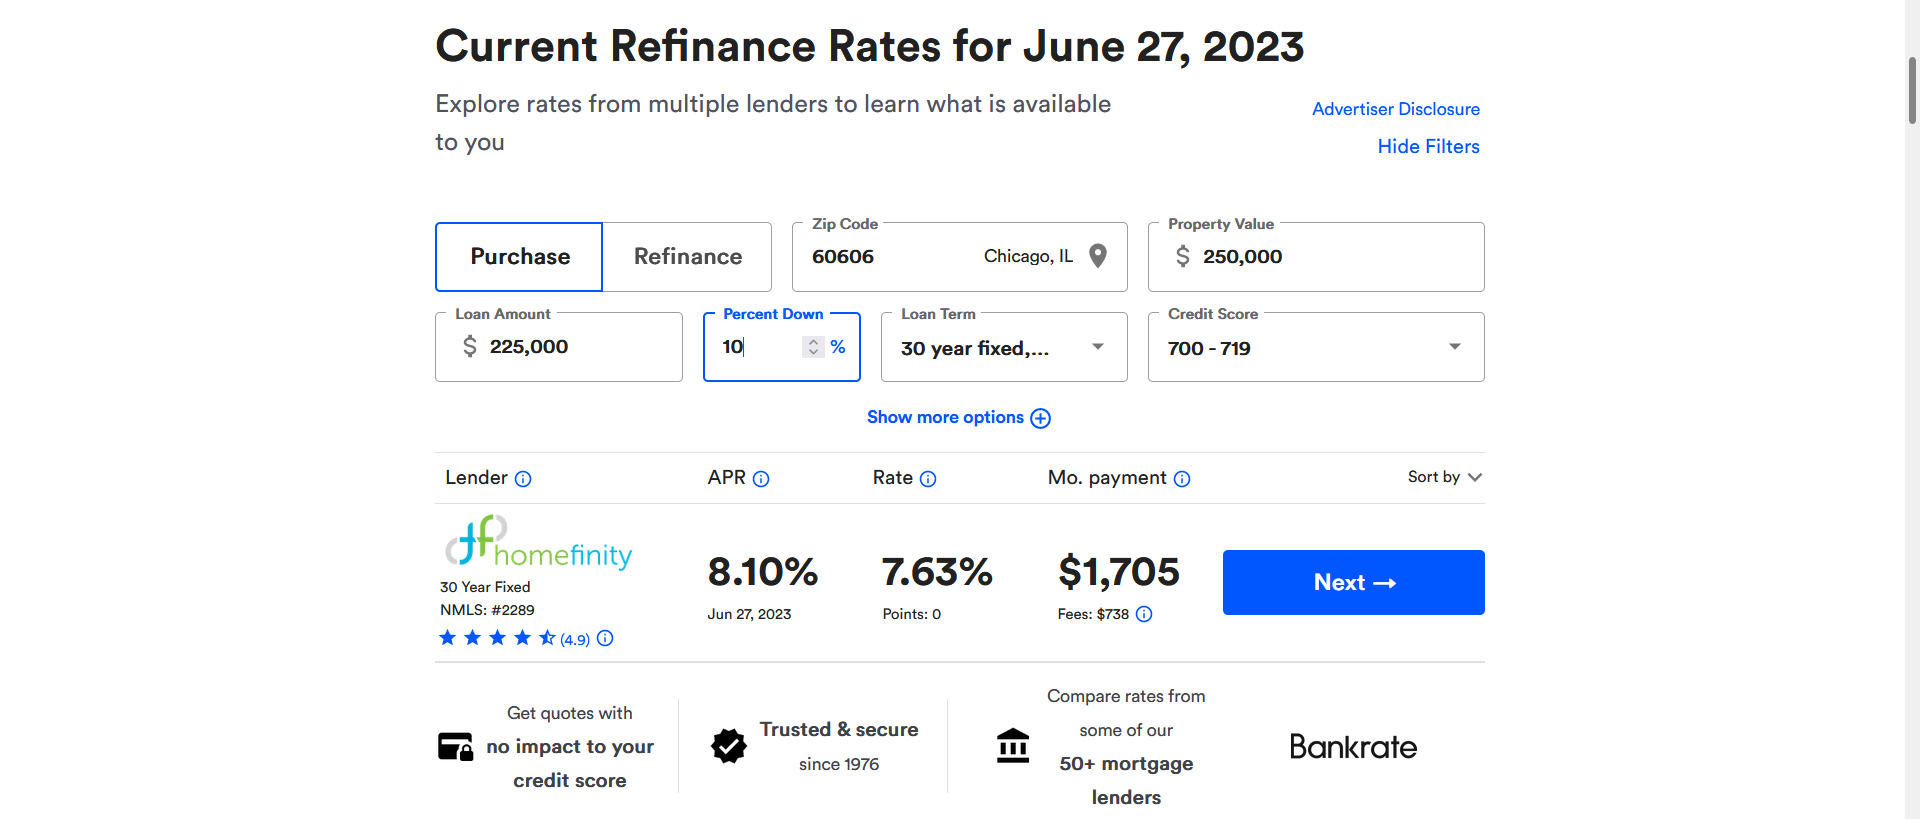Screen dimensions: 1920x819
Task: Click the Hide Filters link
Action: (x=1428, y=147)
